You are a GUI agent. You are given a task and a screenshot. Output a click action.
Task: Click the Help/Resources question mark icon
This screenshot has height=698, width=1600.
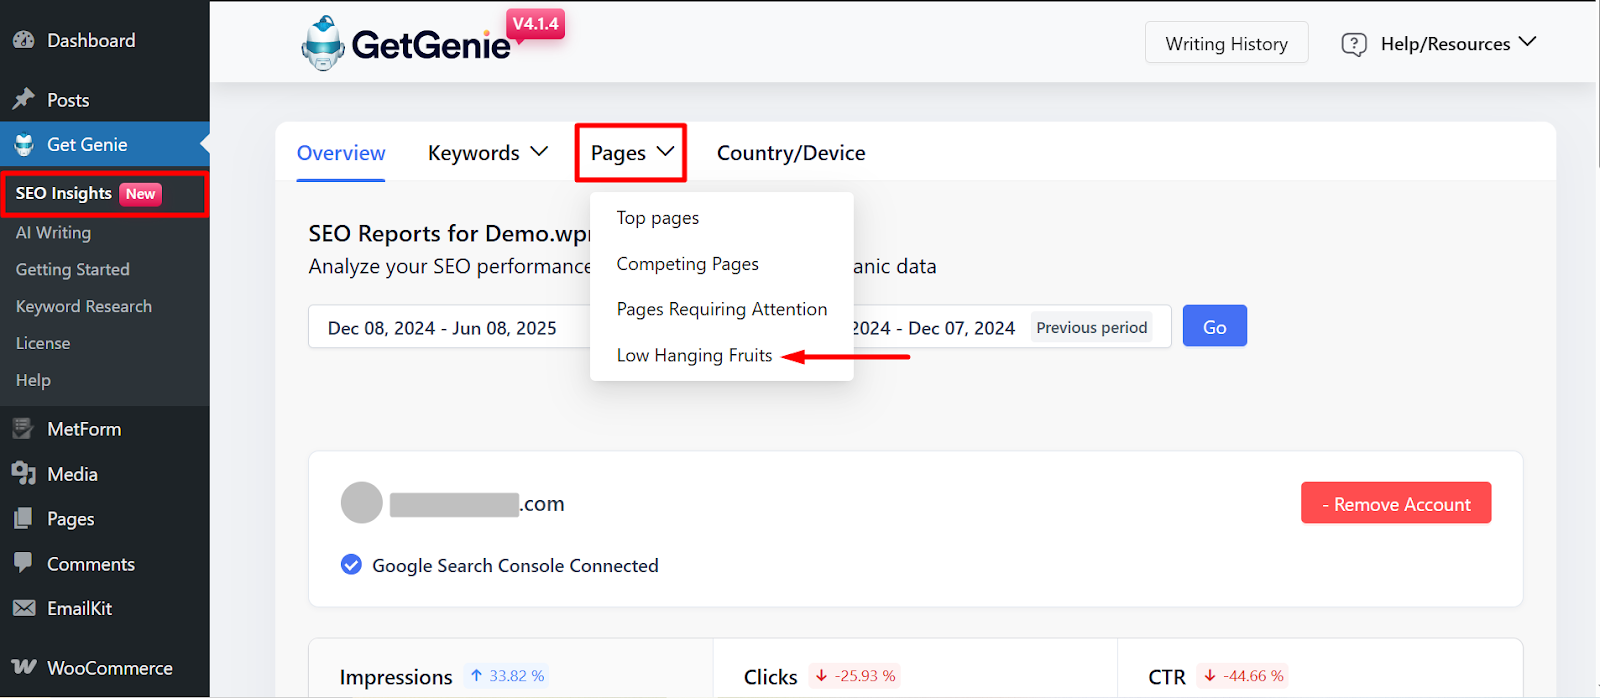point(1354,44)
